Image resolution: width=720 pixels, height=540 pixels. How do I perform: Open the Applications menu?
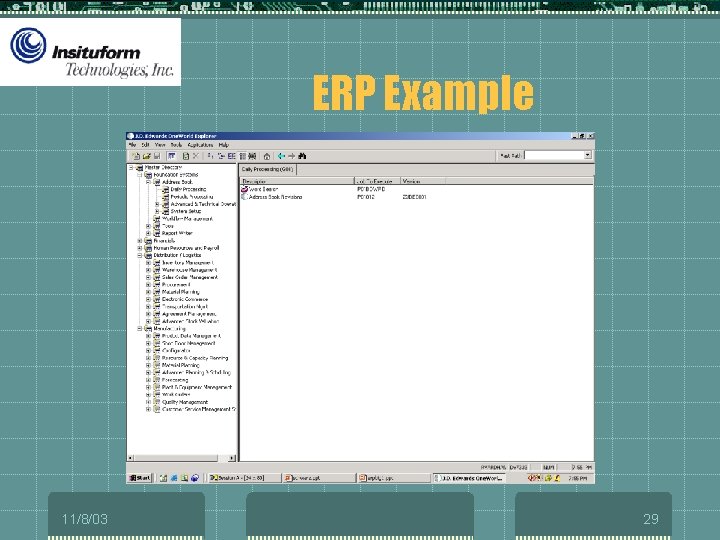pyautogui.click(x=200, y=145)
